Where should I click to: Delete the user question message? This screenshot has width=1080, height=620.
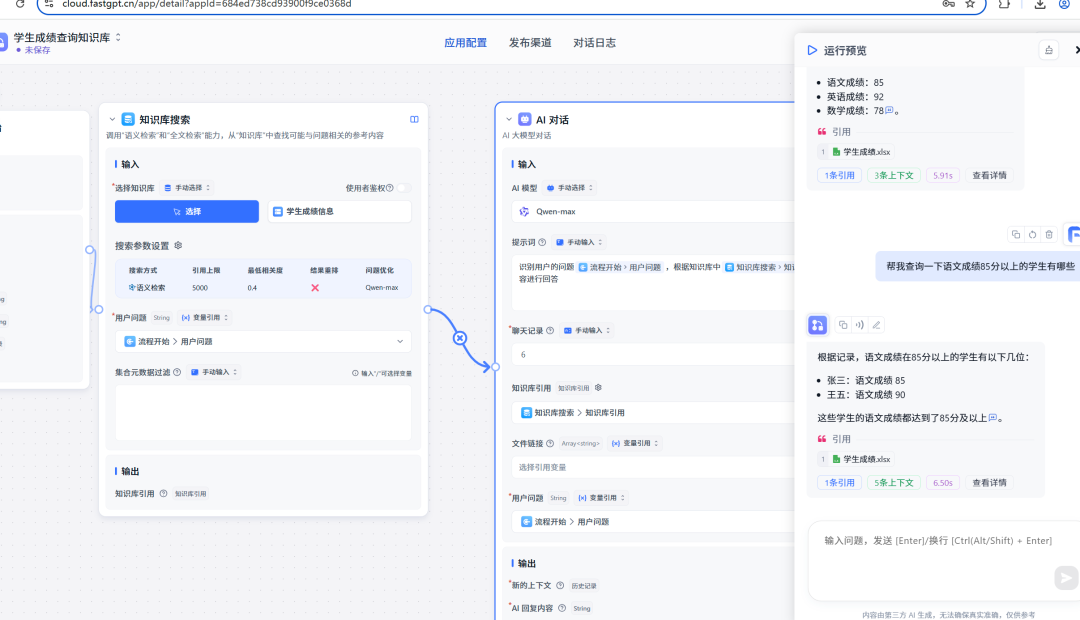pos(1048,235)
